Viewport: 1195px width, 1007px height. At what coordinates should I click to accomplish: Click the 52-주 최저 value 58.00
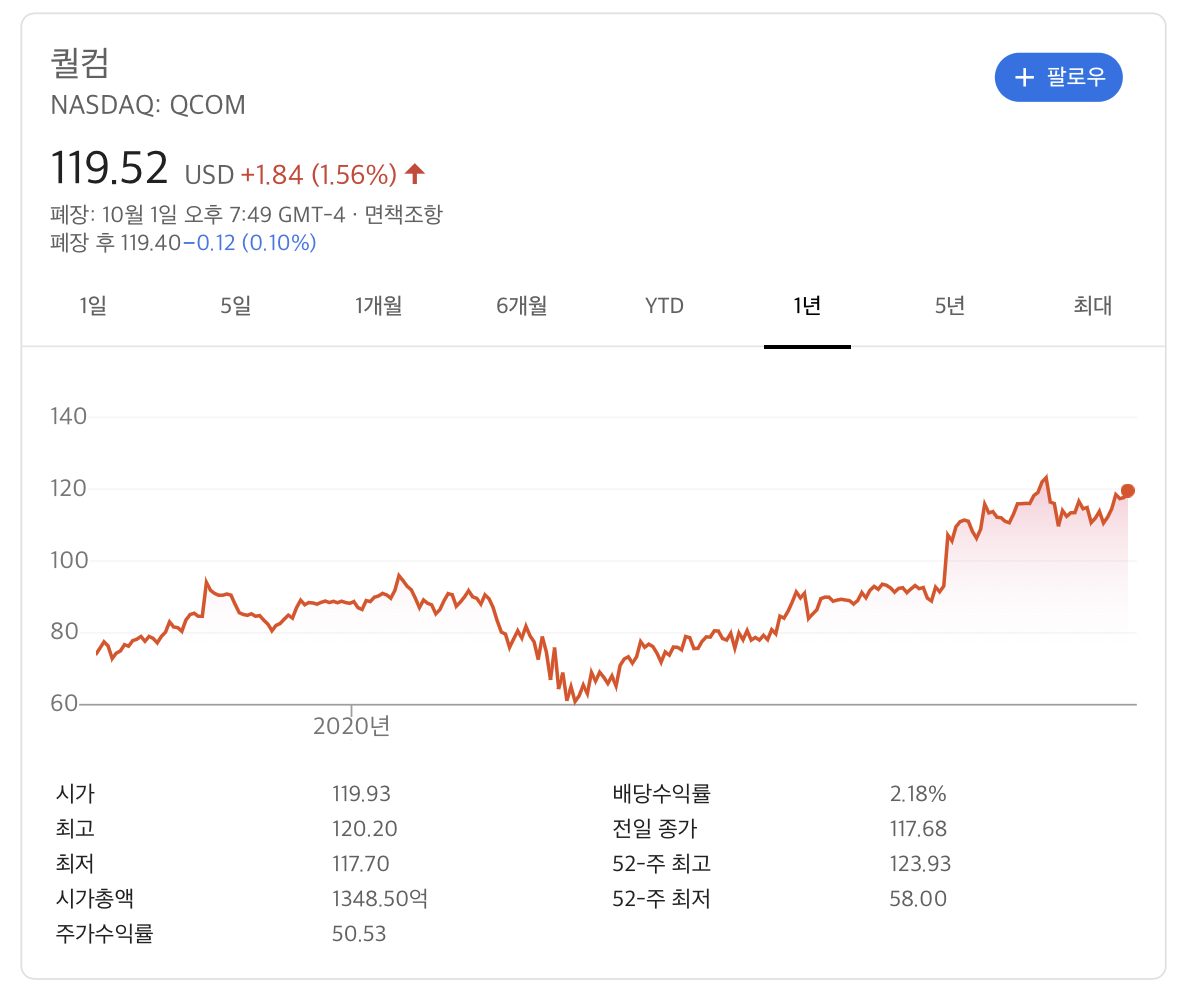click(918, 899)
